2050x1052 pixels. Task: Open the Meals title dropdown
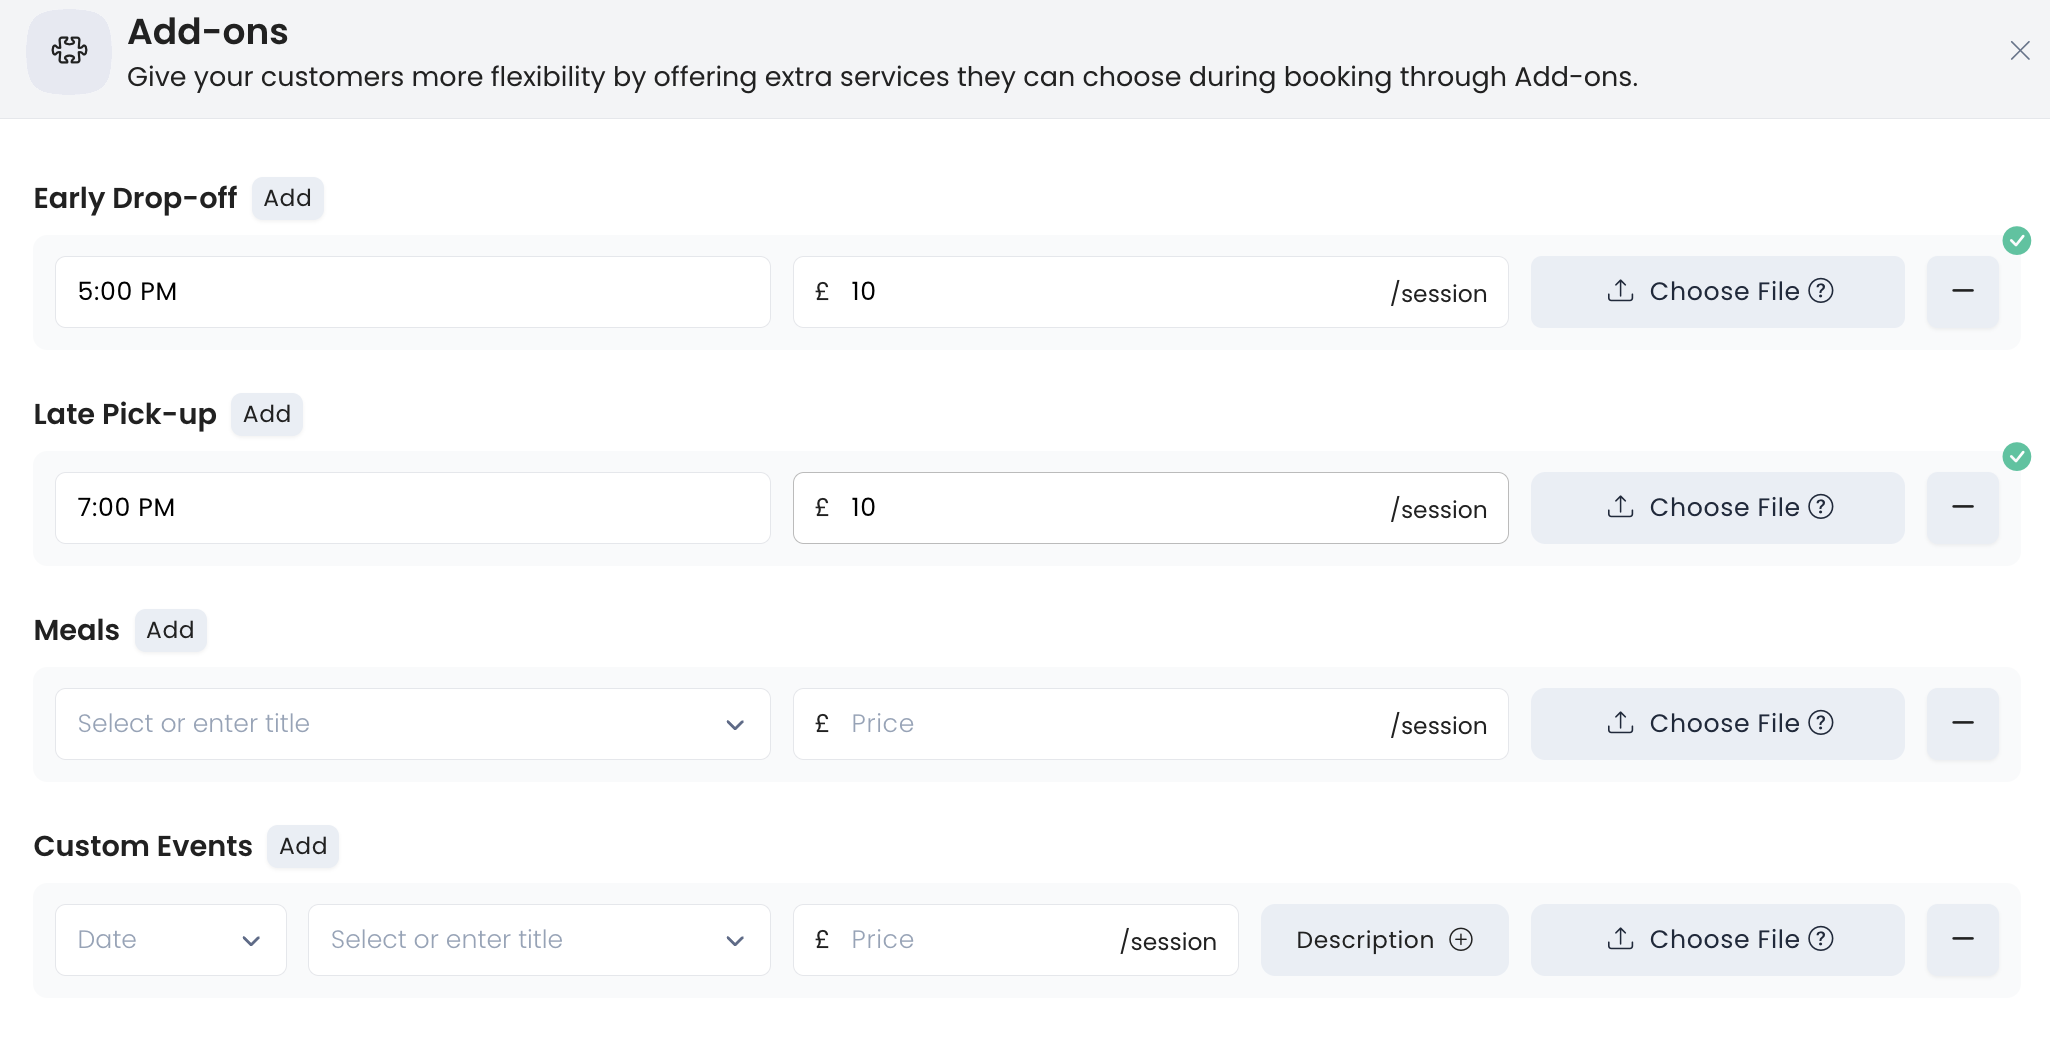(735, 724)
